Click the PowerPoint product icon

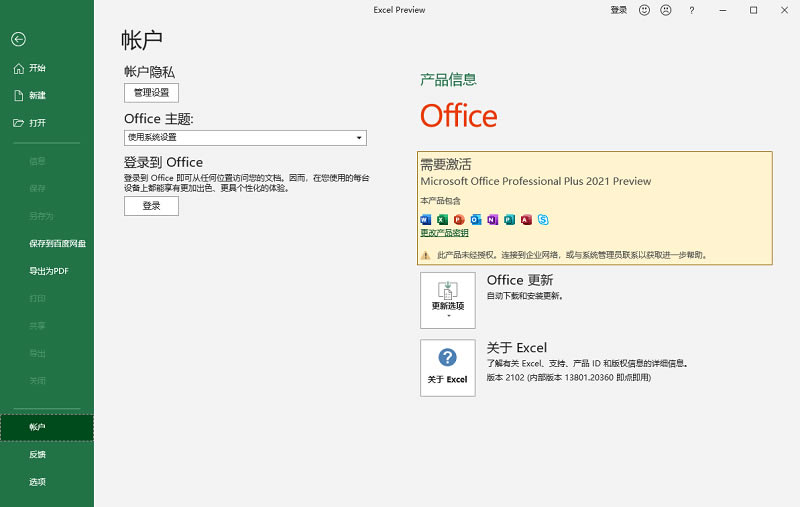pyautogui.click(x=459, y=219)
